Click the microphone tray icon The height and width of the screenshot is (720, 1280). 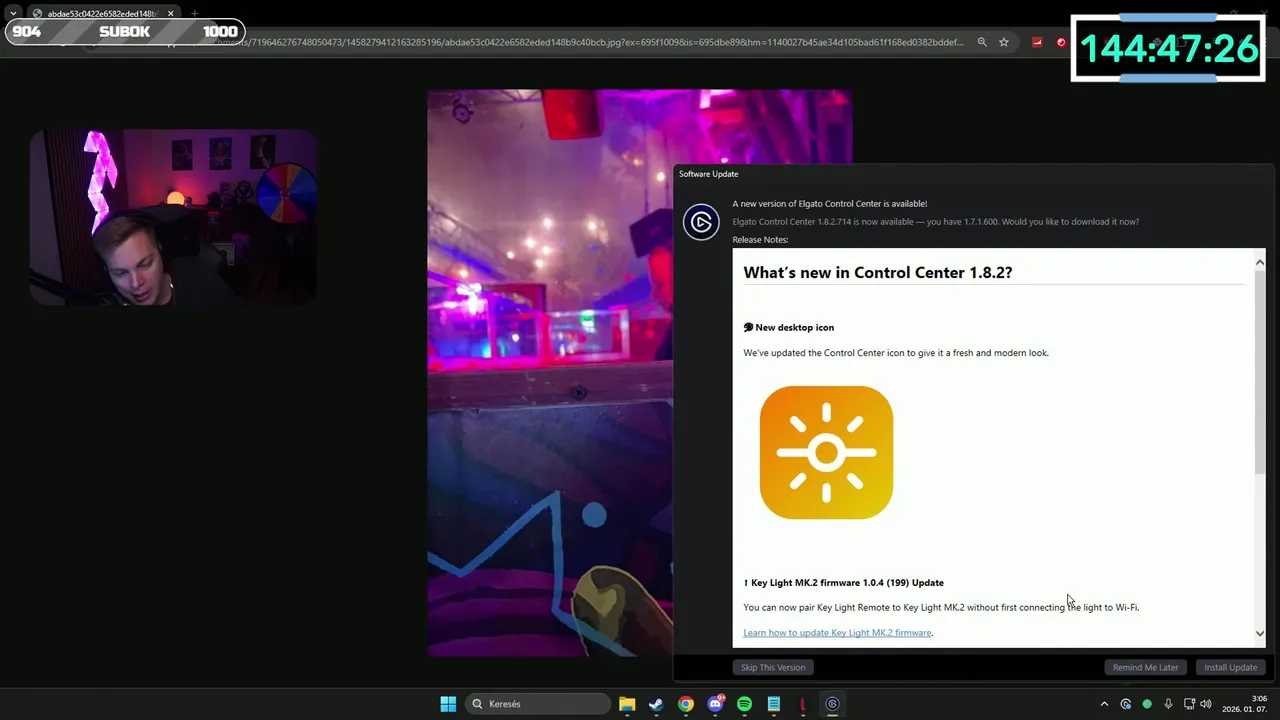[1168, 704]
